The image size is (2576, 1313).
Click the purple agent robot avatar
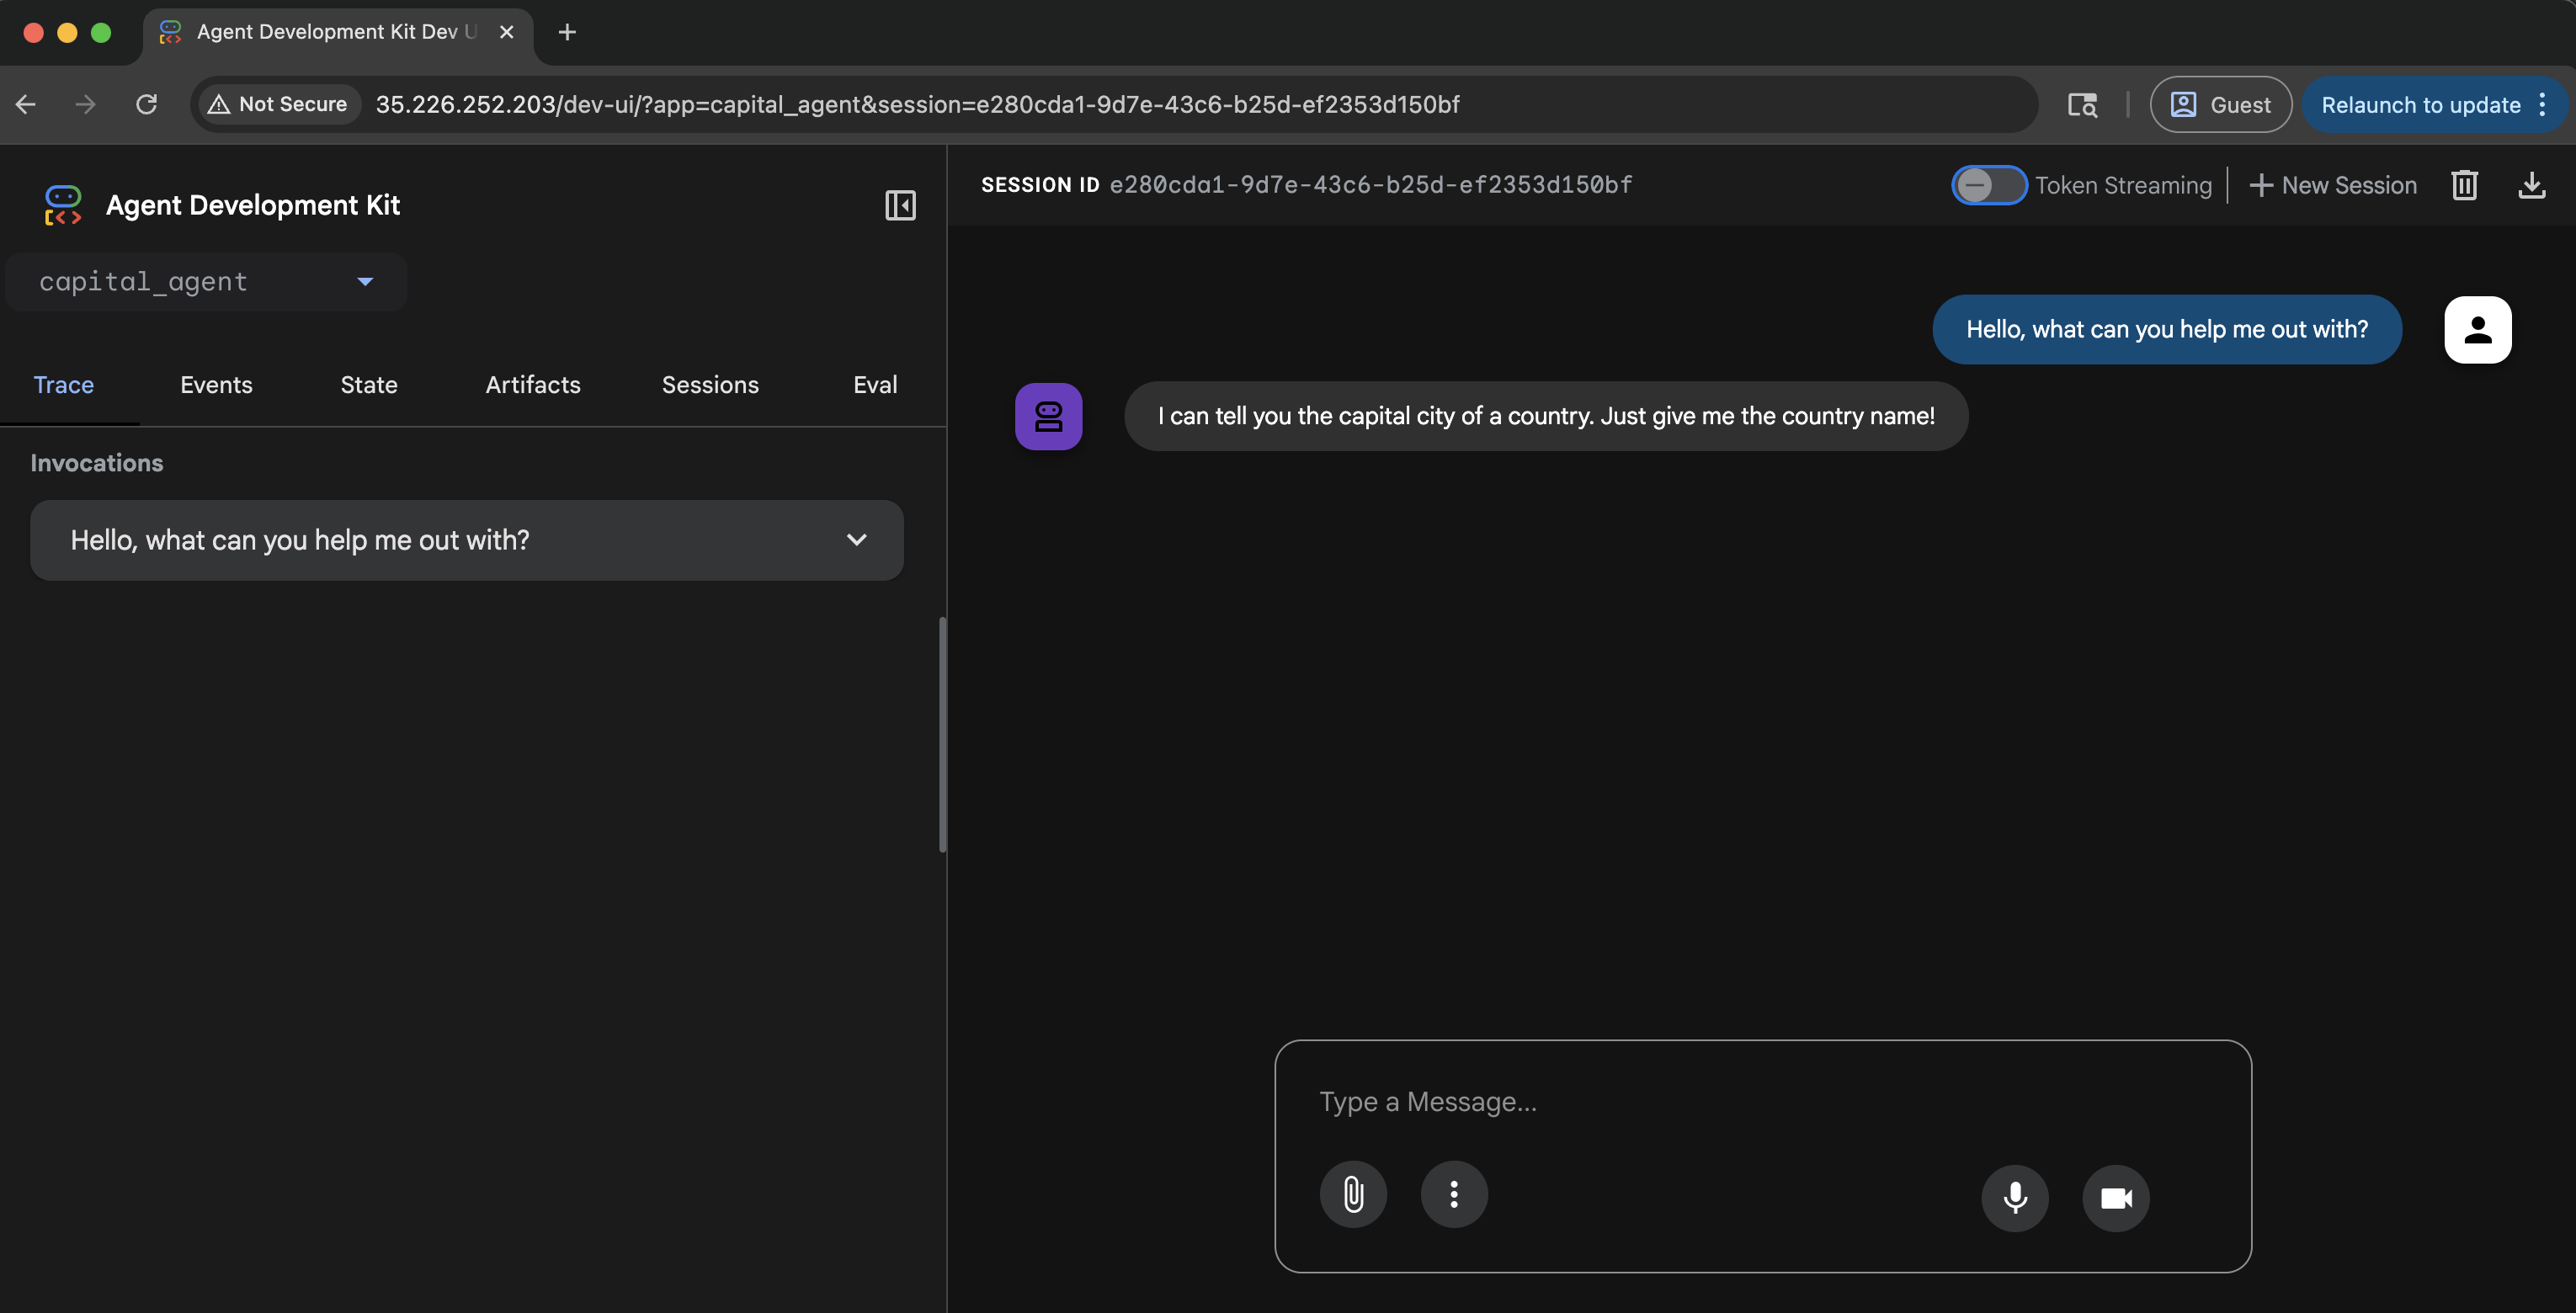click(x=1048, y=416)
